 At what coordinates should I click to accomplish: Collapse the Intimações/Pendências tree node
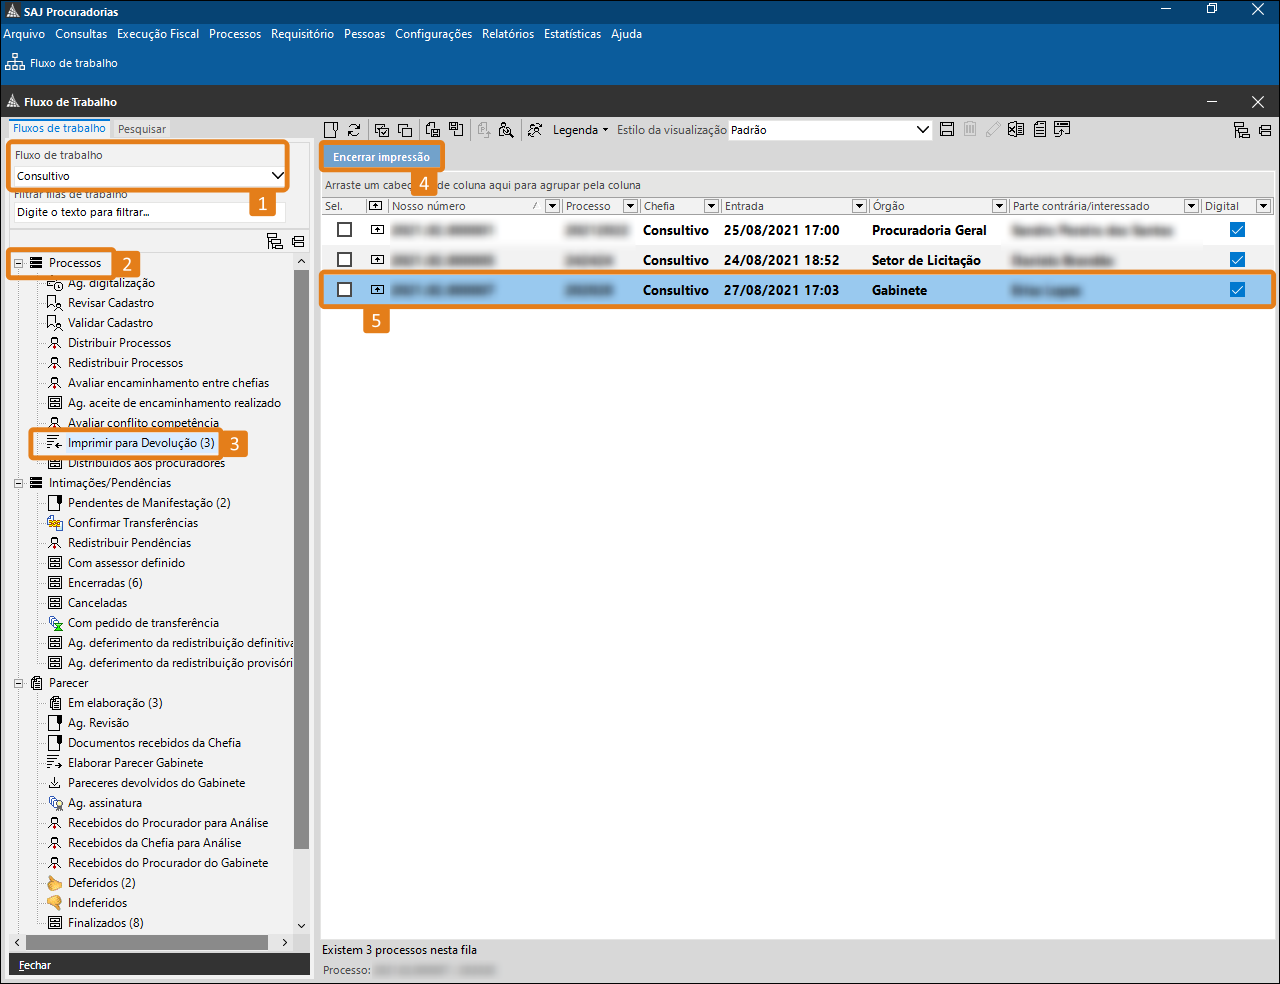[x=18, y=483]
